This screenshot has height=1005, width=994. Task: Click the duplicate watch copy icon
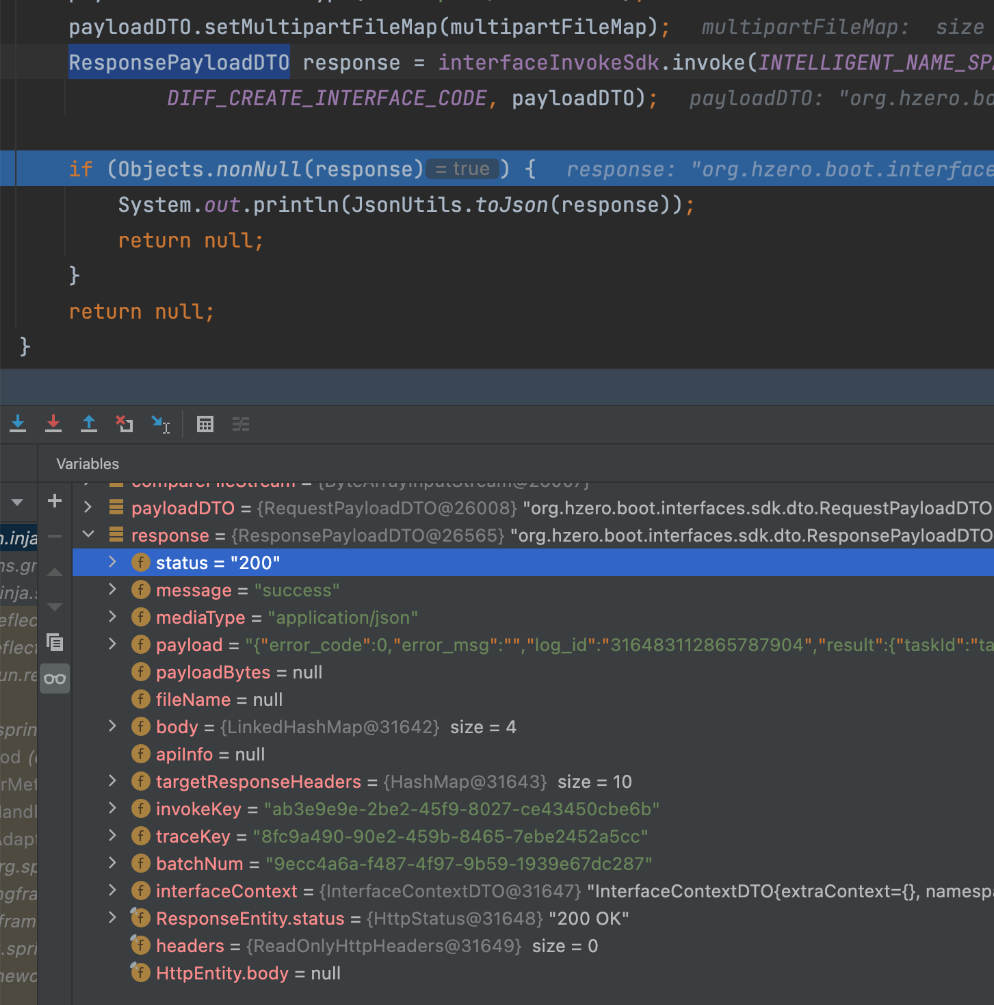55,642
